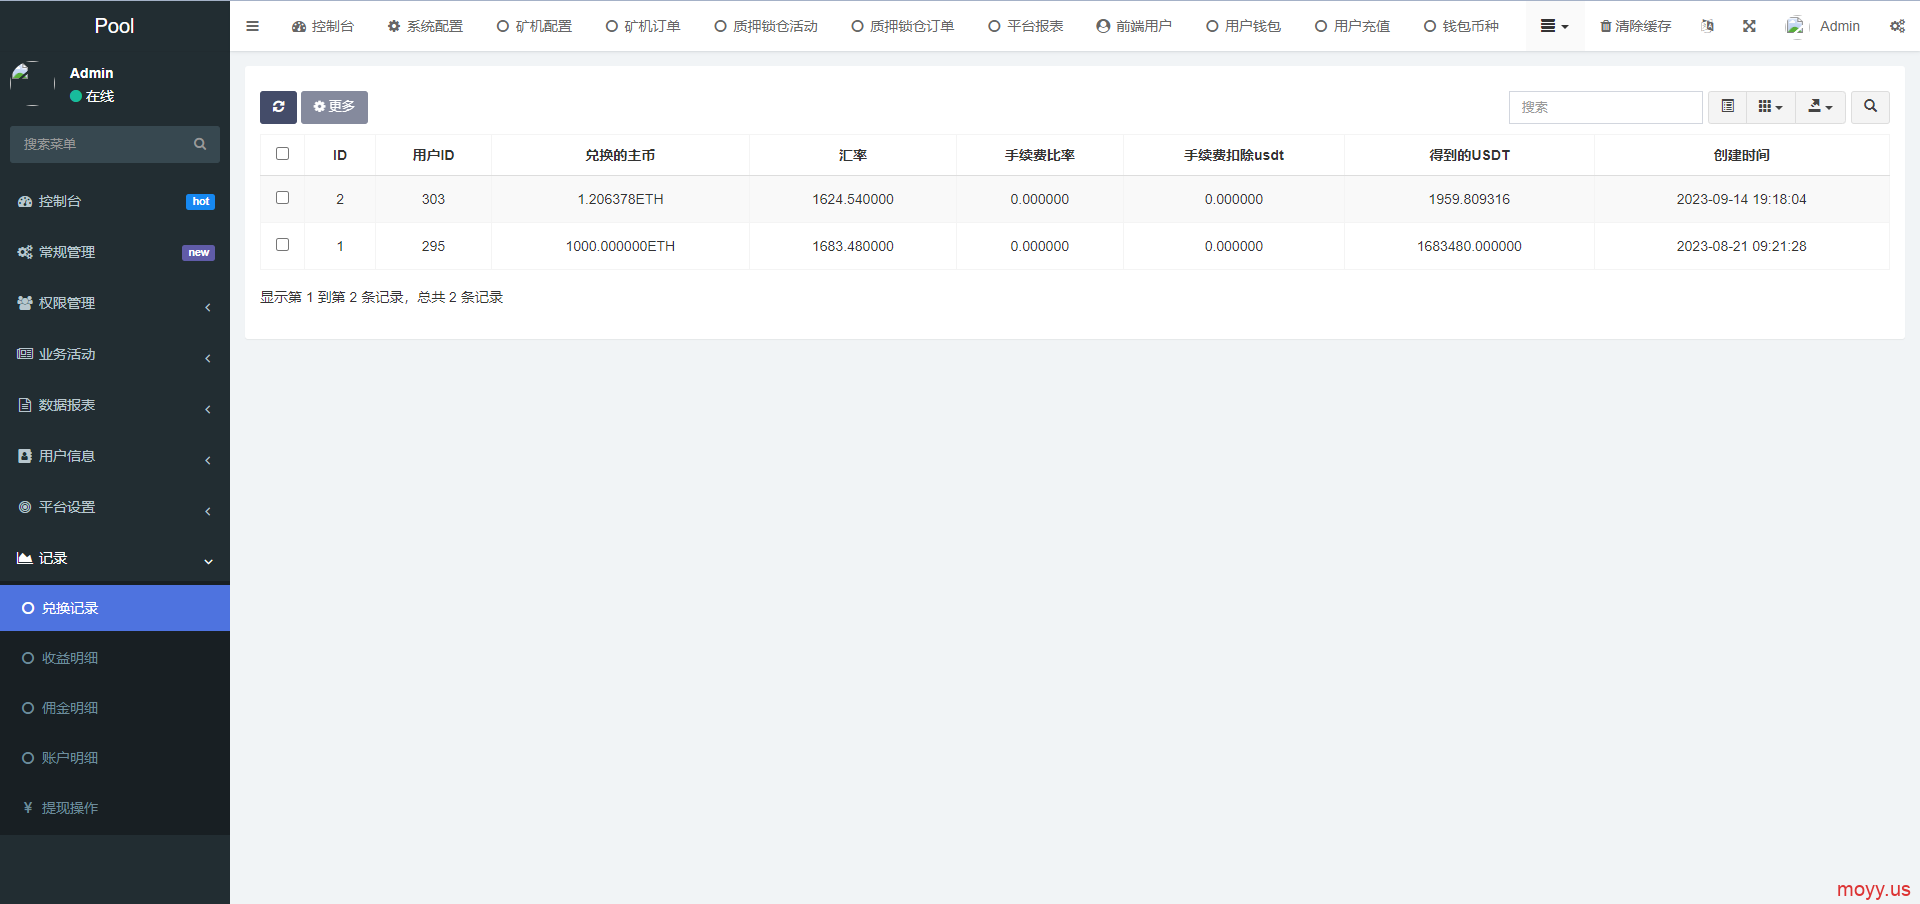This screenshot has height=904, width=1920.
Task: Click the 平台设置 sidebar icon
Action: coord(25,507)
